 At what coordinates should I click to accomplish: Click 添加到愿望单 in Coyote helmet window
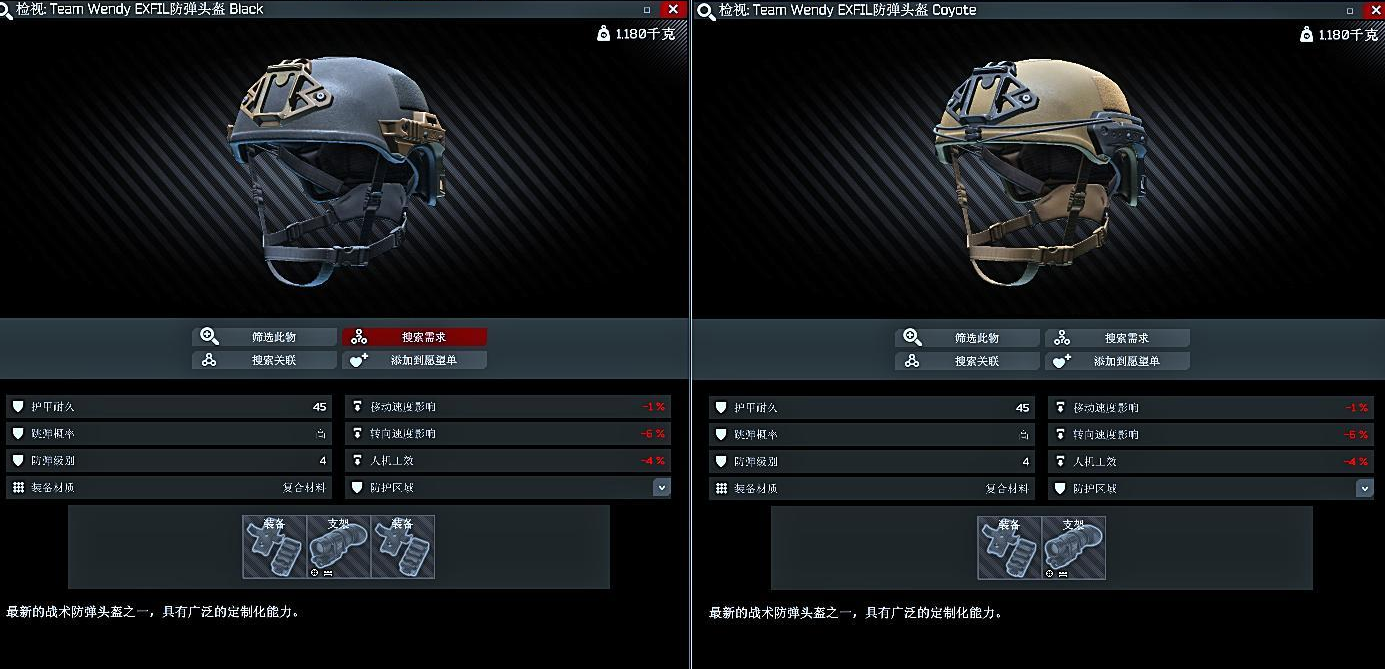point(1117,361)
